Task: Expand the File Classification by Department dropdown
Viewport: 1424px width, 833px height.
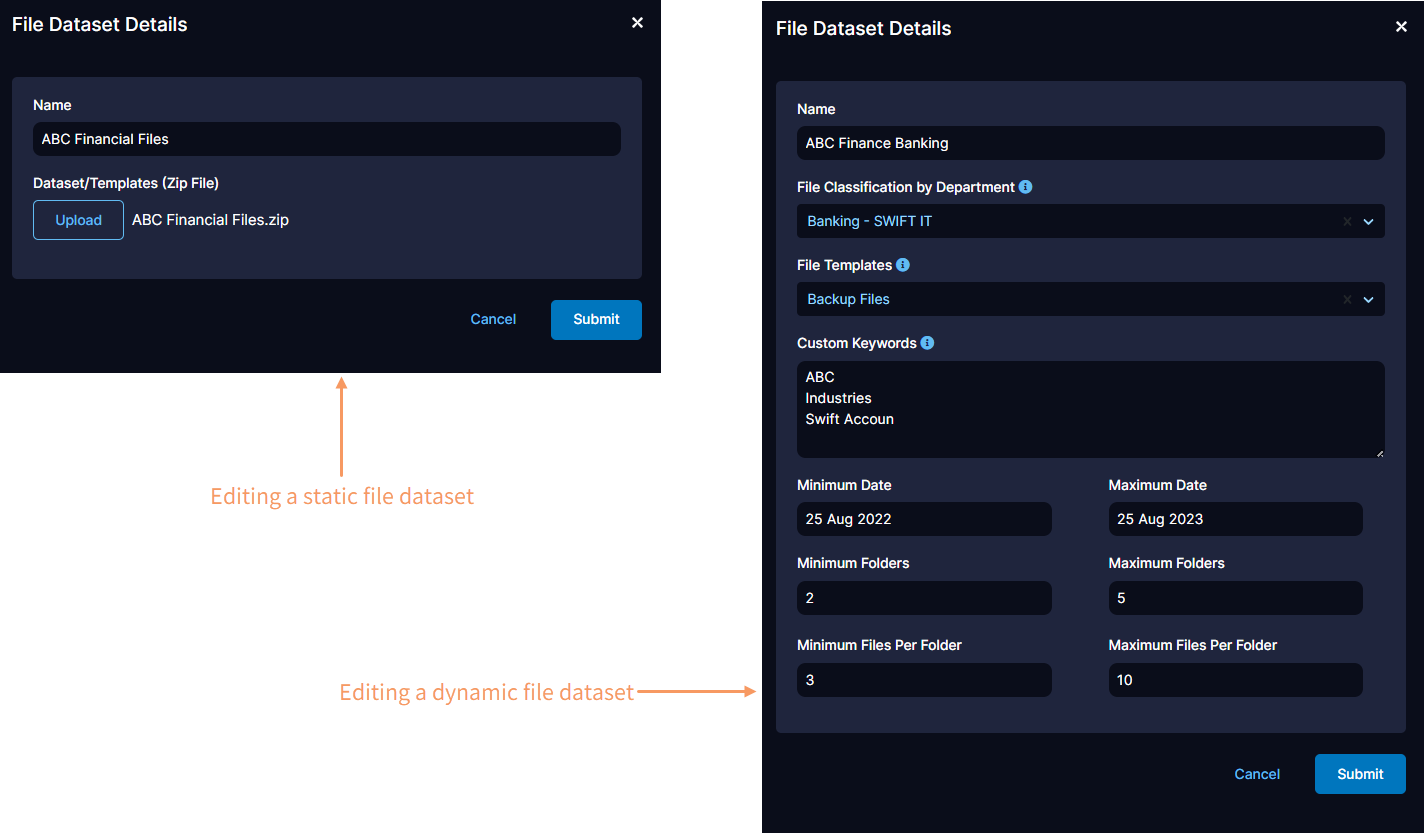Action: click(x=1368, y=221)
